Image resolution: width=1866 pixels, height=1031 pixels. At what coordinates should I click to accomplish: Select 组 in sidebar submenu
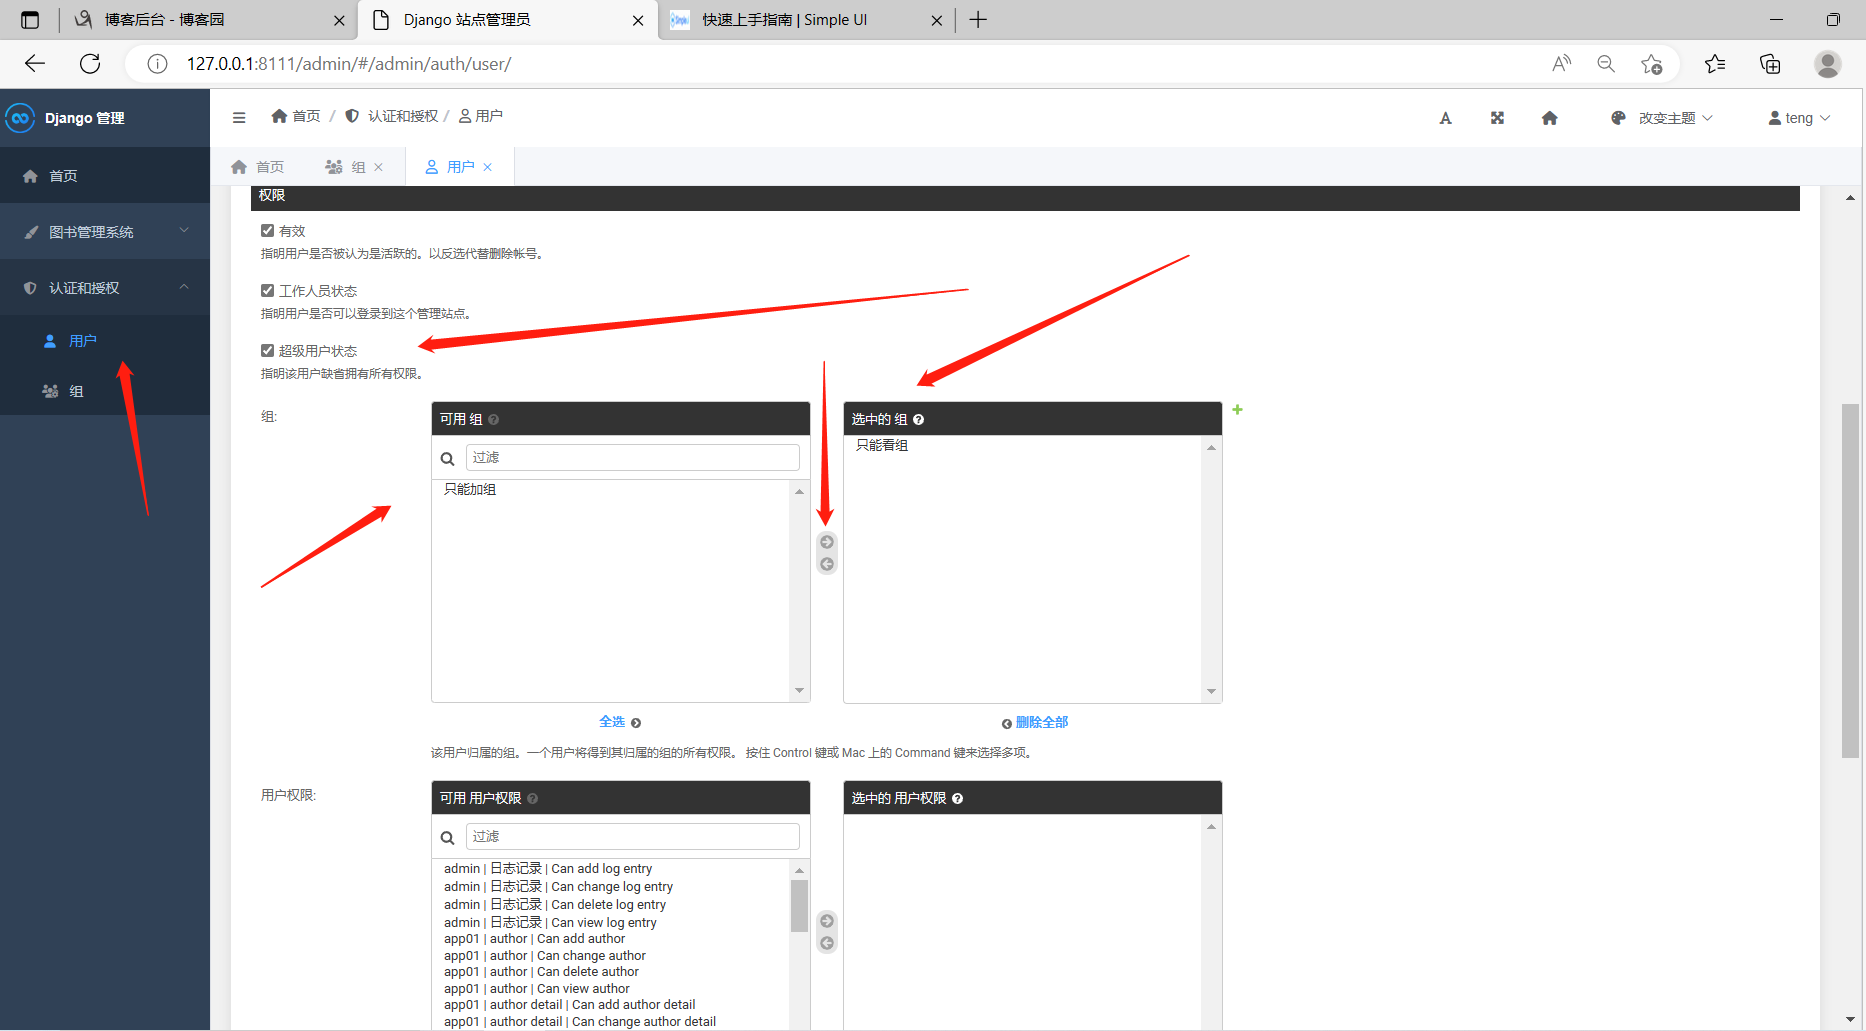105,391
